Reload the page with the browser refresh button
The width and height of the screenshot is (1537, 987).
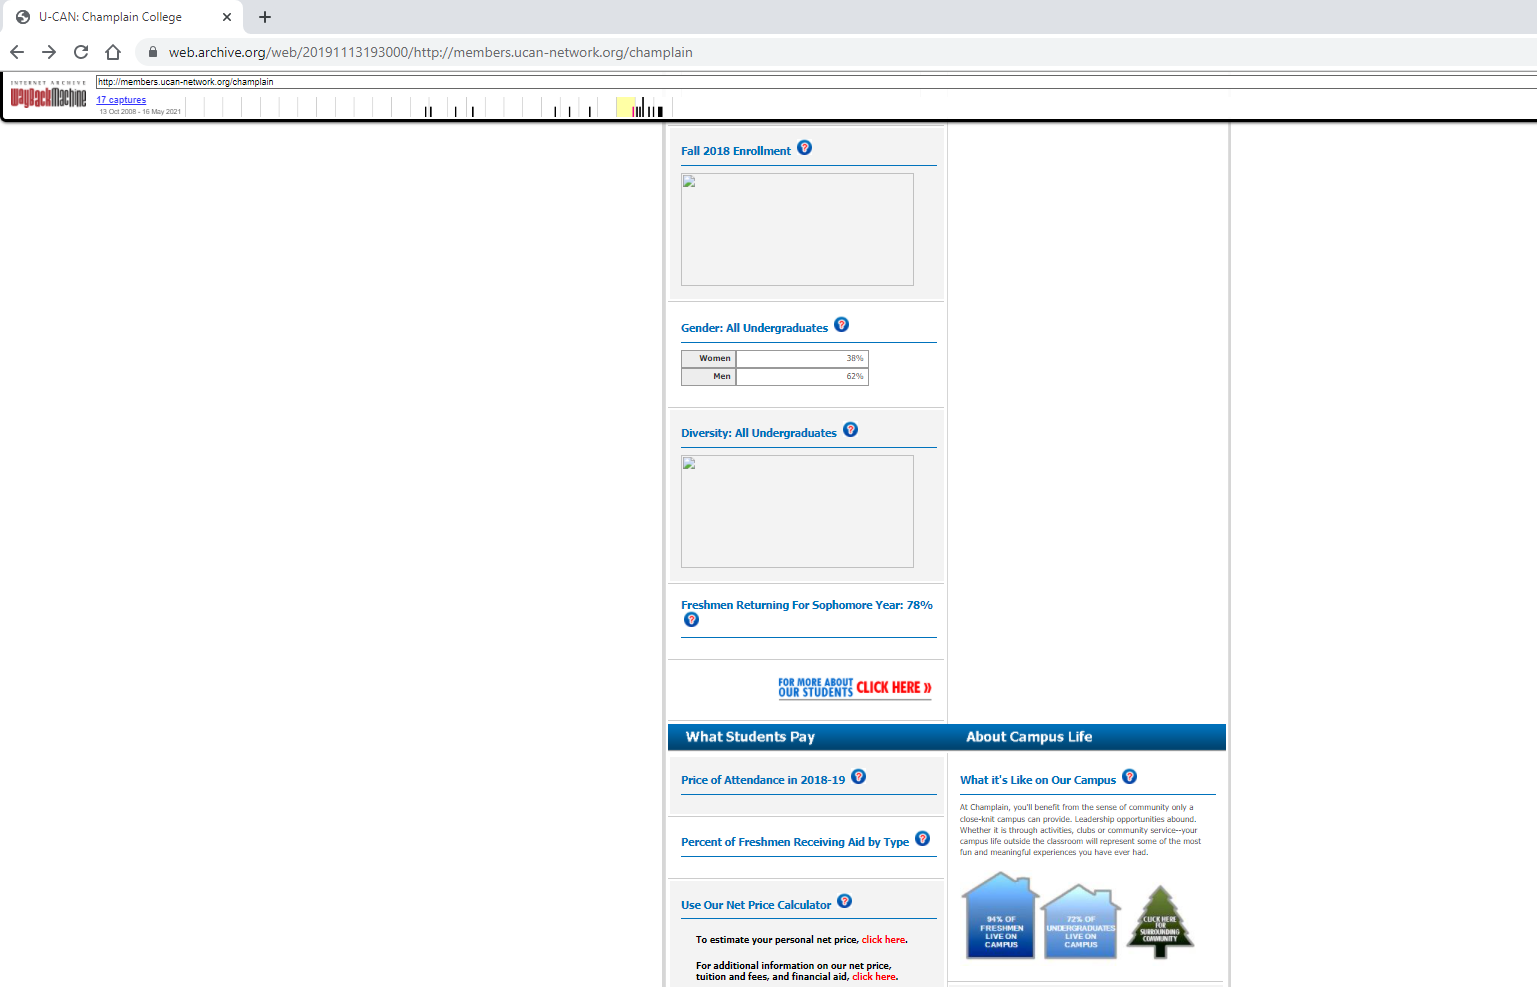point(81,52)
